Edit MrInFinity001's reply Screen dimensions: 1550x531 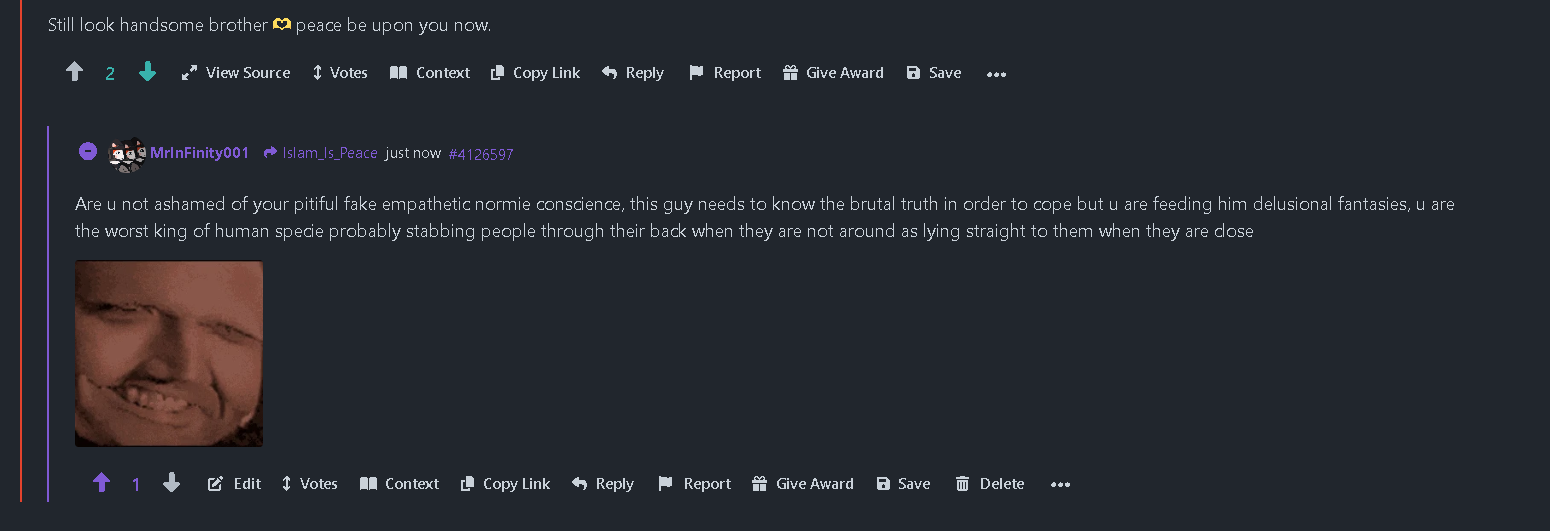pyautogui.click(x=235, y=484)
